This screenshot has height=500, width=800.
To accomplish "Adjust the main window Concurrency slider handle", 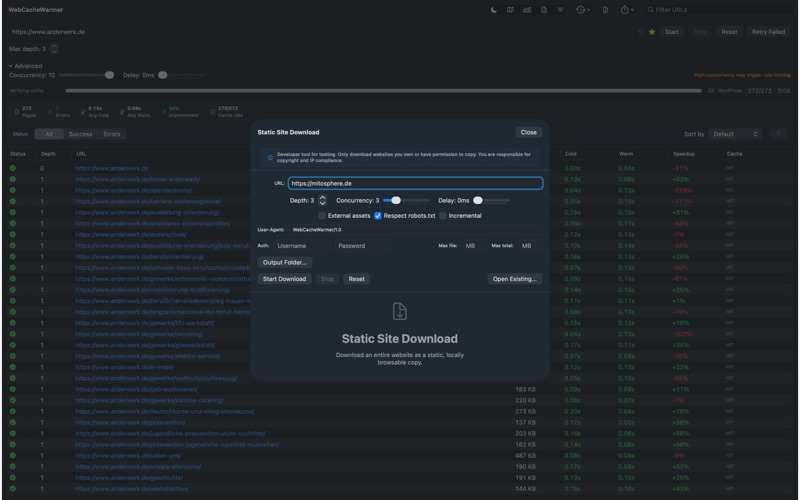I will point(109,75).
